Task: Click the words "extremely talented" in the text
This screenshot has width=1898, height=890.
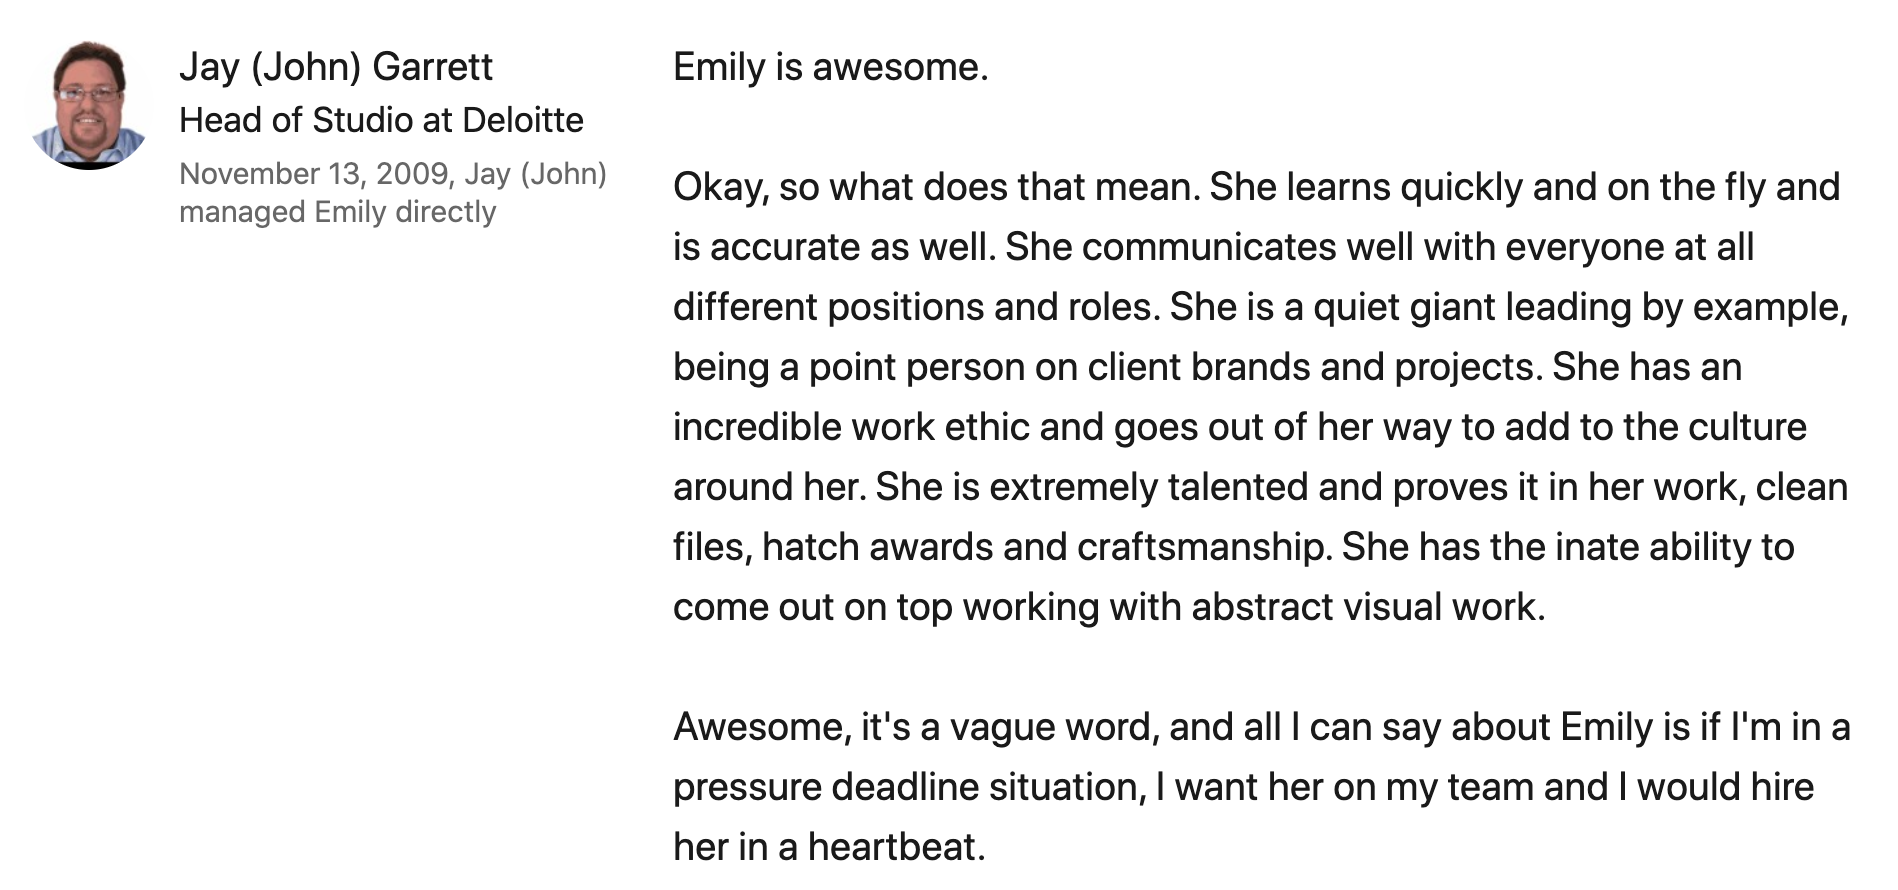Action: tap(1148, 487)
